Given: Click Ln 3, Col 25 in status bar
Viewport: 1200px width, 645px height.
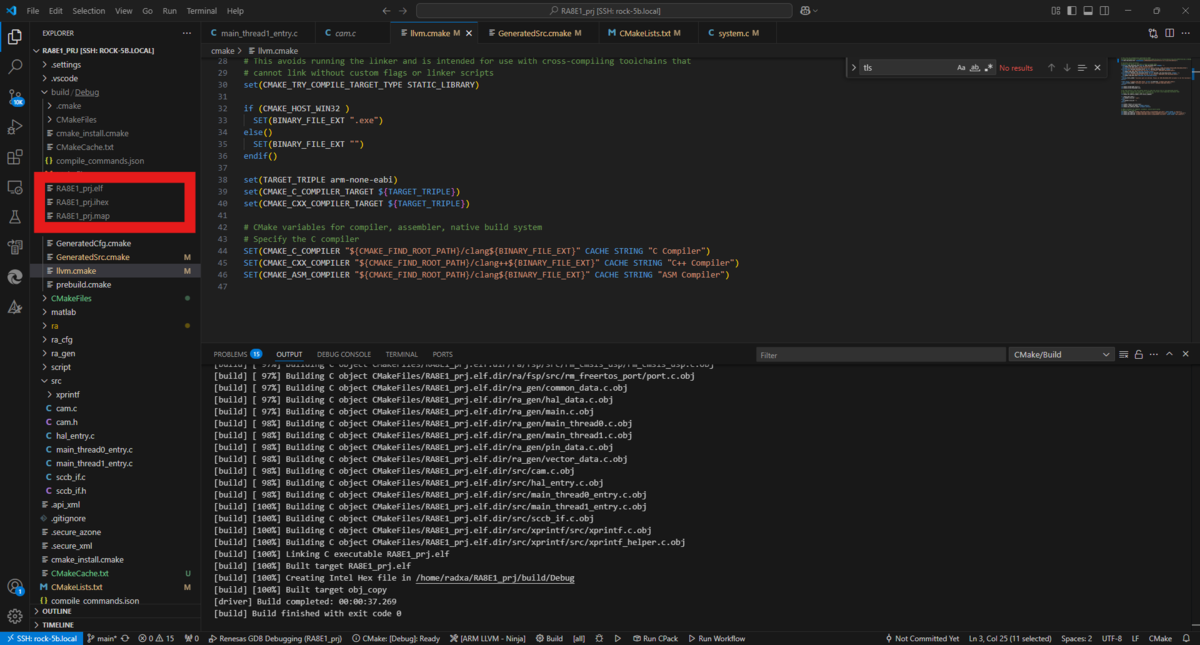Looking at the screenshot, I should pyautogui.click(x=1009, y=638).
